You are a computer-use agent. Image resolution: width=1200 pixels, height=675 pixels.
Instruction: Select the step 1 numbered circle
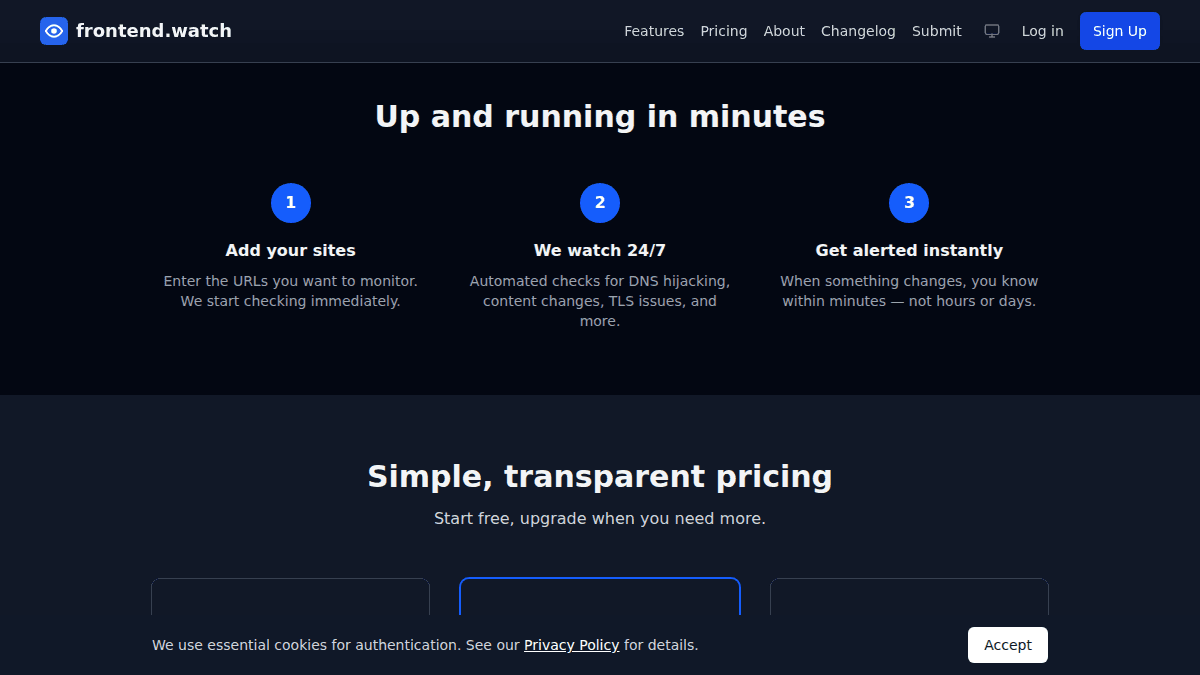291,203
